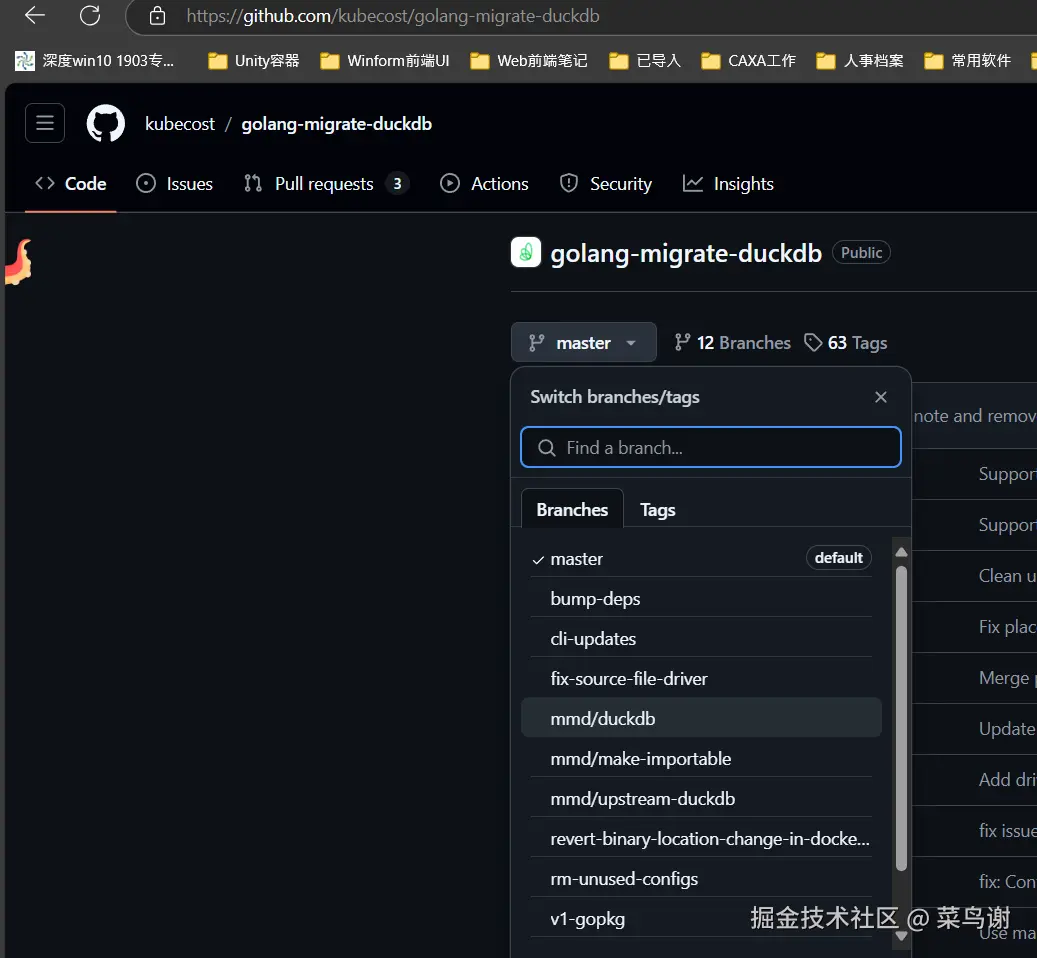1037x958 pixels.
Task: Open the Unity容器 bookmark folder
Action: 253,61
